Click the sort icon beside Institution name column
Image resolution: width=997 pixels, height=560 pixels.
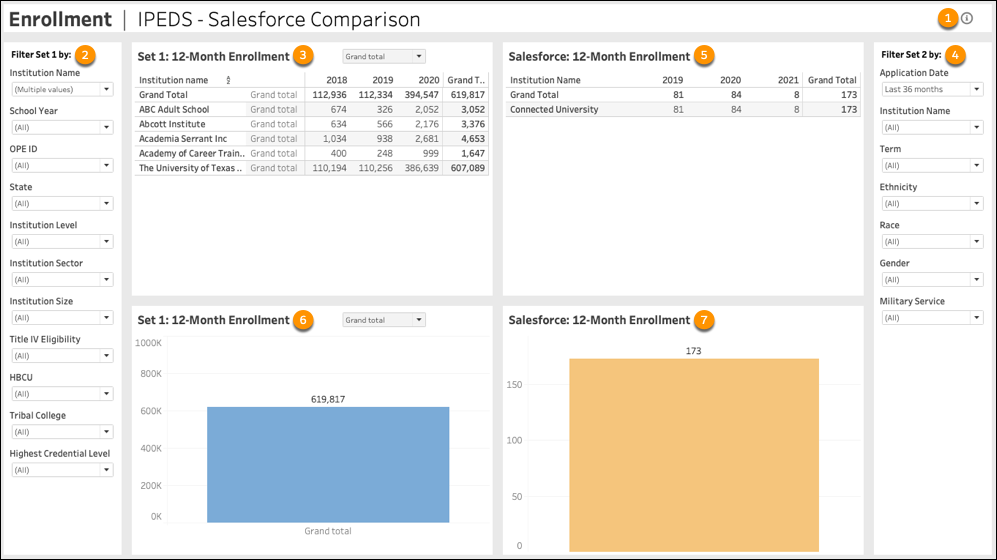pyautogui.click(x=228, y=80)
